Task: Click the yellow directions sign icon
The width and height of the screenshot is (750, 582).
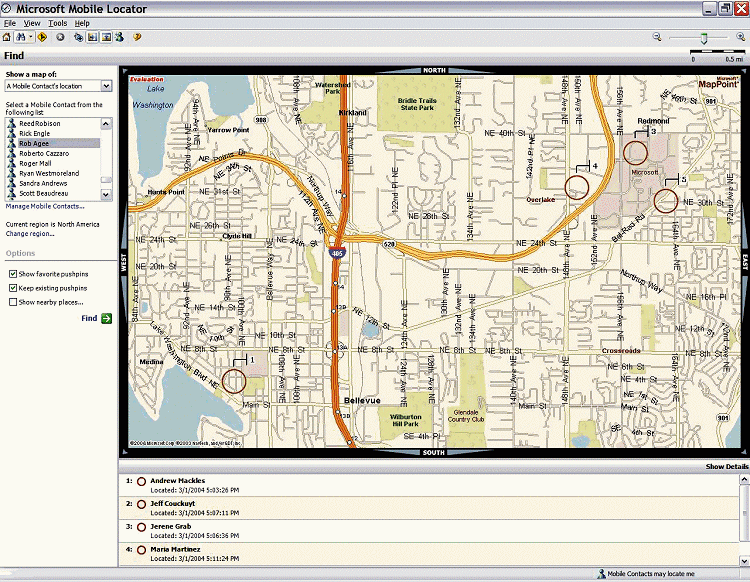Action: pyautogui.click(x=42, y=37)
